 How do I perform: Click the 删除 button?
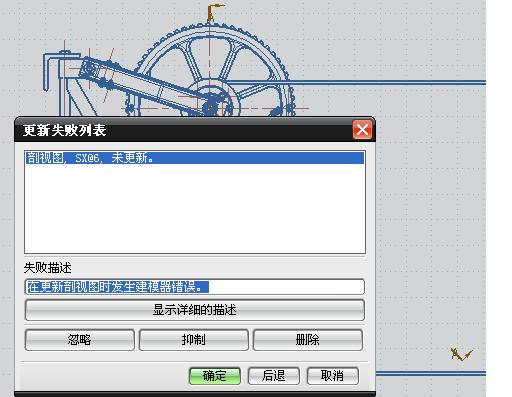click(x=308, y=340)
